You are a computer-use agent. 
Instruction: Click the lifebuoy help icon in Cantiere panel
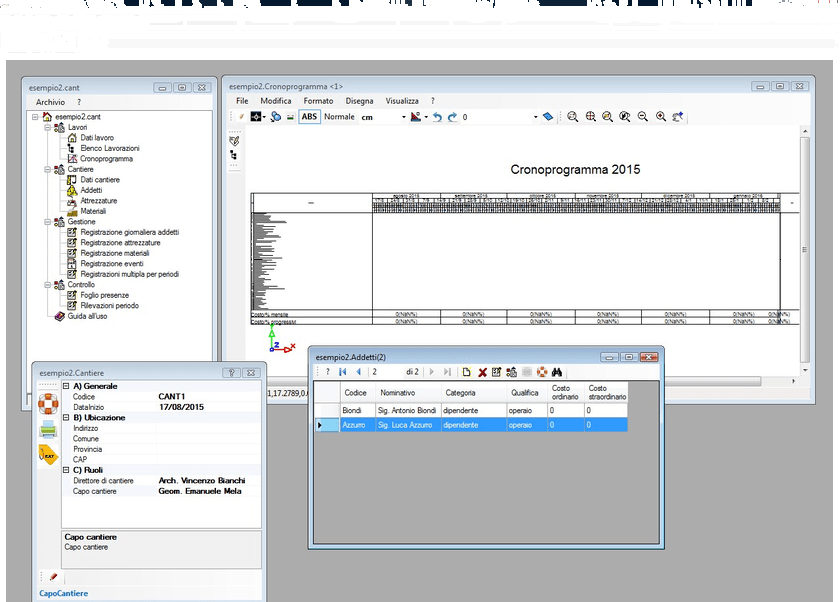48,404
